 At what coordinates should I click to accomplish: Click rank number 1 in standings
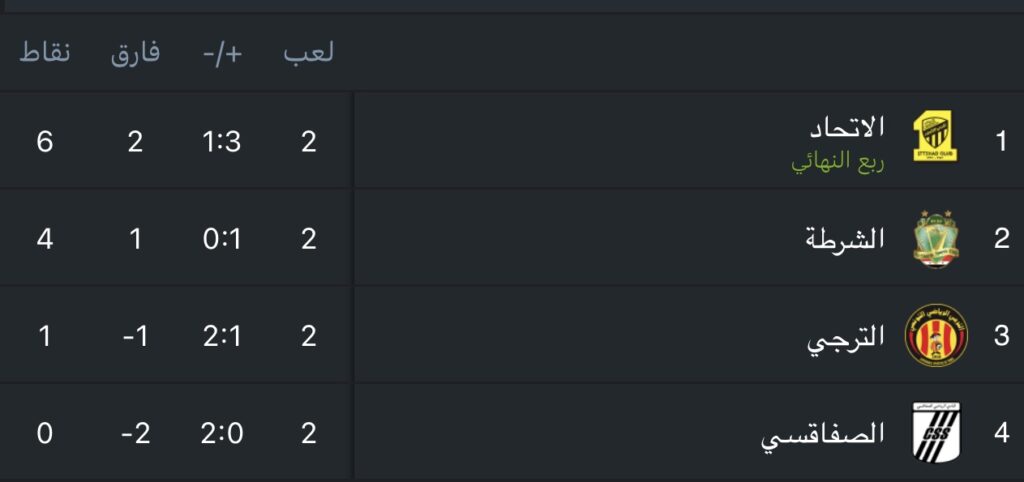[x=1002, y=141]
